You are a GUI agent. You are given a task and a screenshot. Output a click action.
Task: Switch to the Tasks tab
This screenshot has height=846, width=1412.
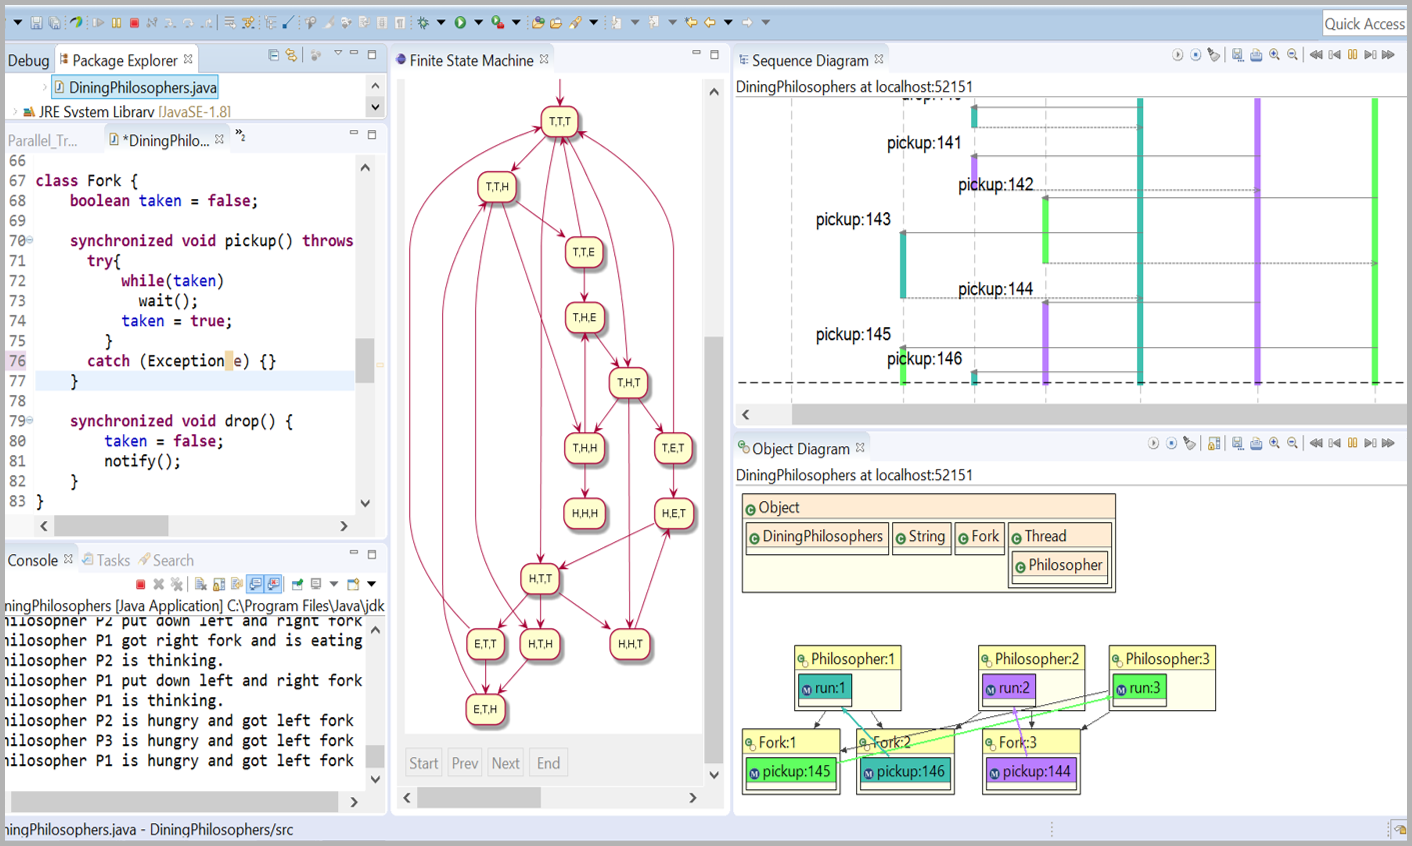[x=112, y=560]
